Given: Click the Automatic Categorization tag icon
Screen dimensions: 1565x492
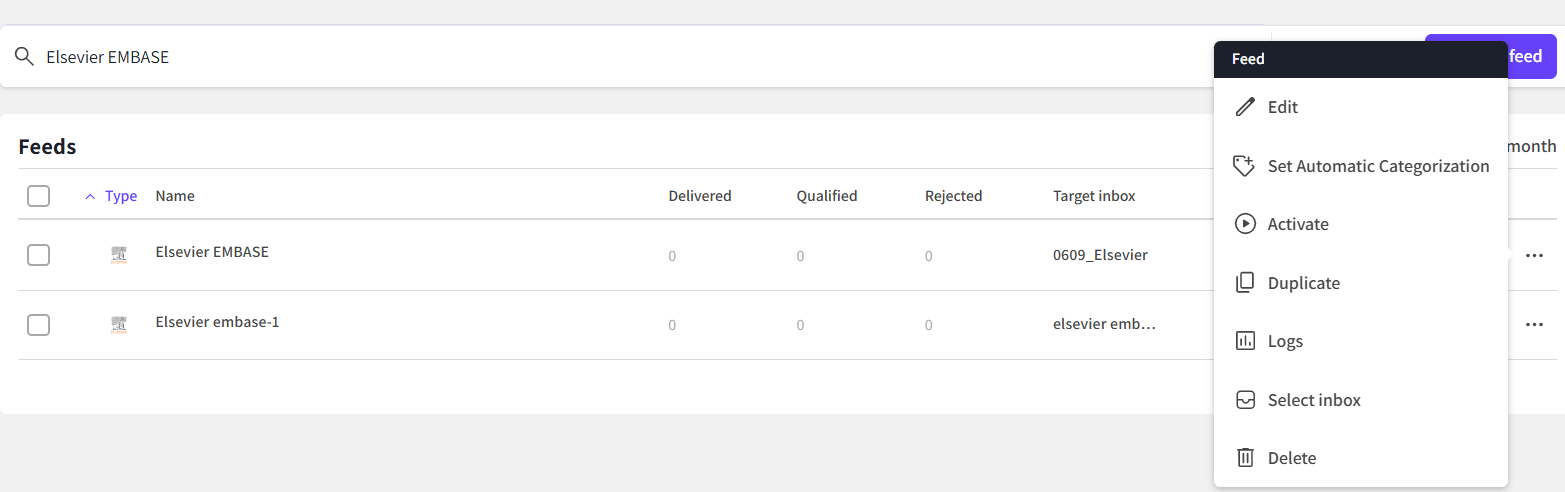Looking at the screenshot, I should (x=1245, y=166).
